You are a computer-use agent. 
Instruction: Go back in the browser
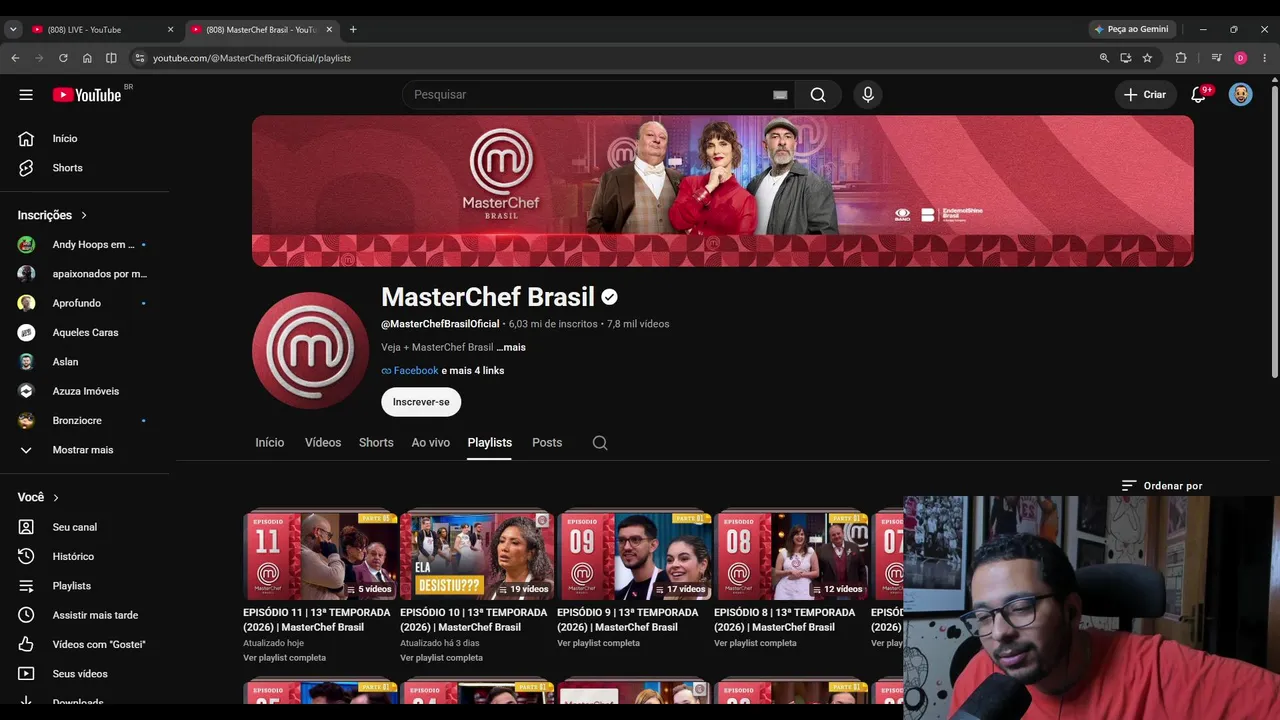click(x=15, y=58)
